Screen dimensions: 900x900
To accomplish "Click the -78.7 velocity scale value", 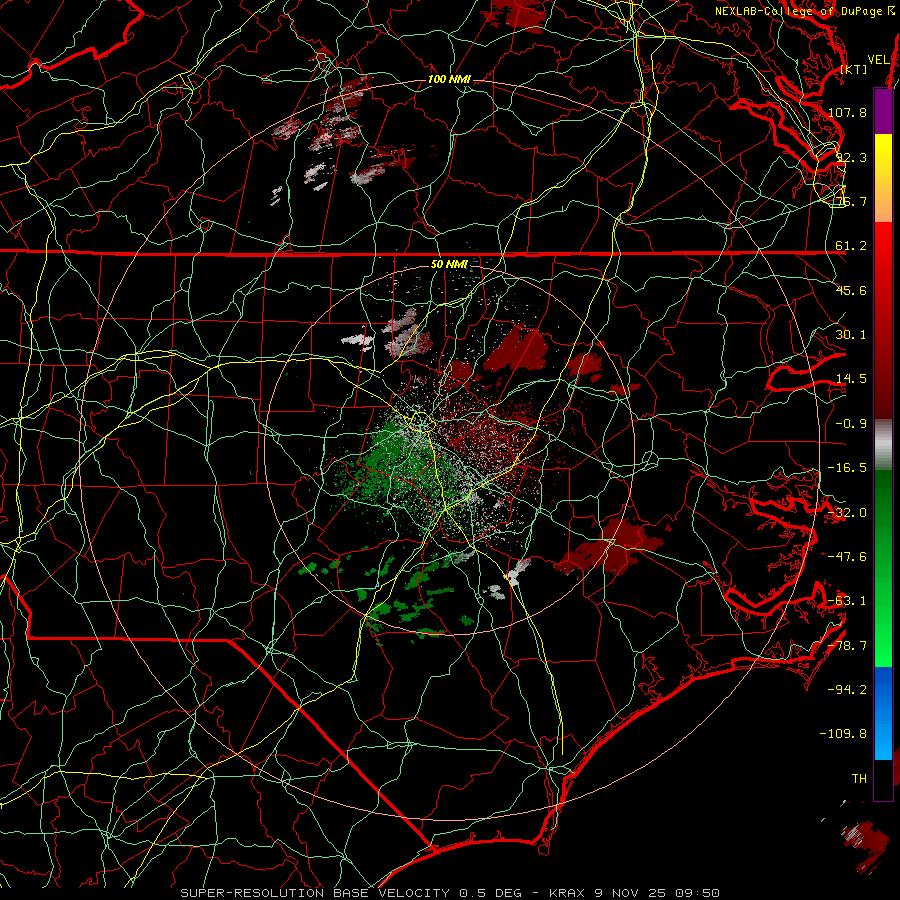I will click(x=847, y=646).
